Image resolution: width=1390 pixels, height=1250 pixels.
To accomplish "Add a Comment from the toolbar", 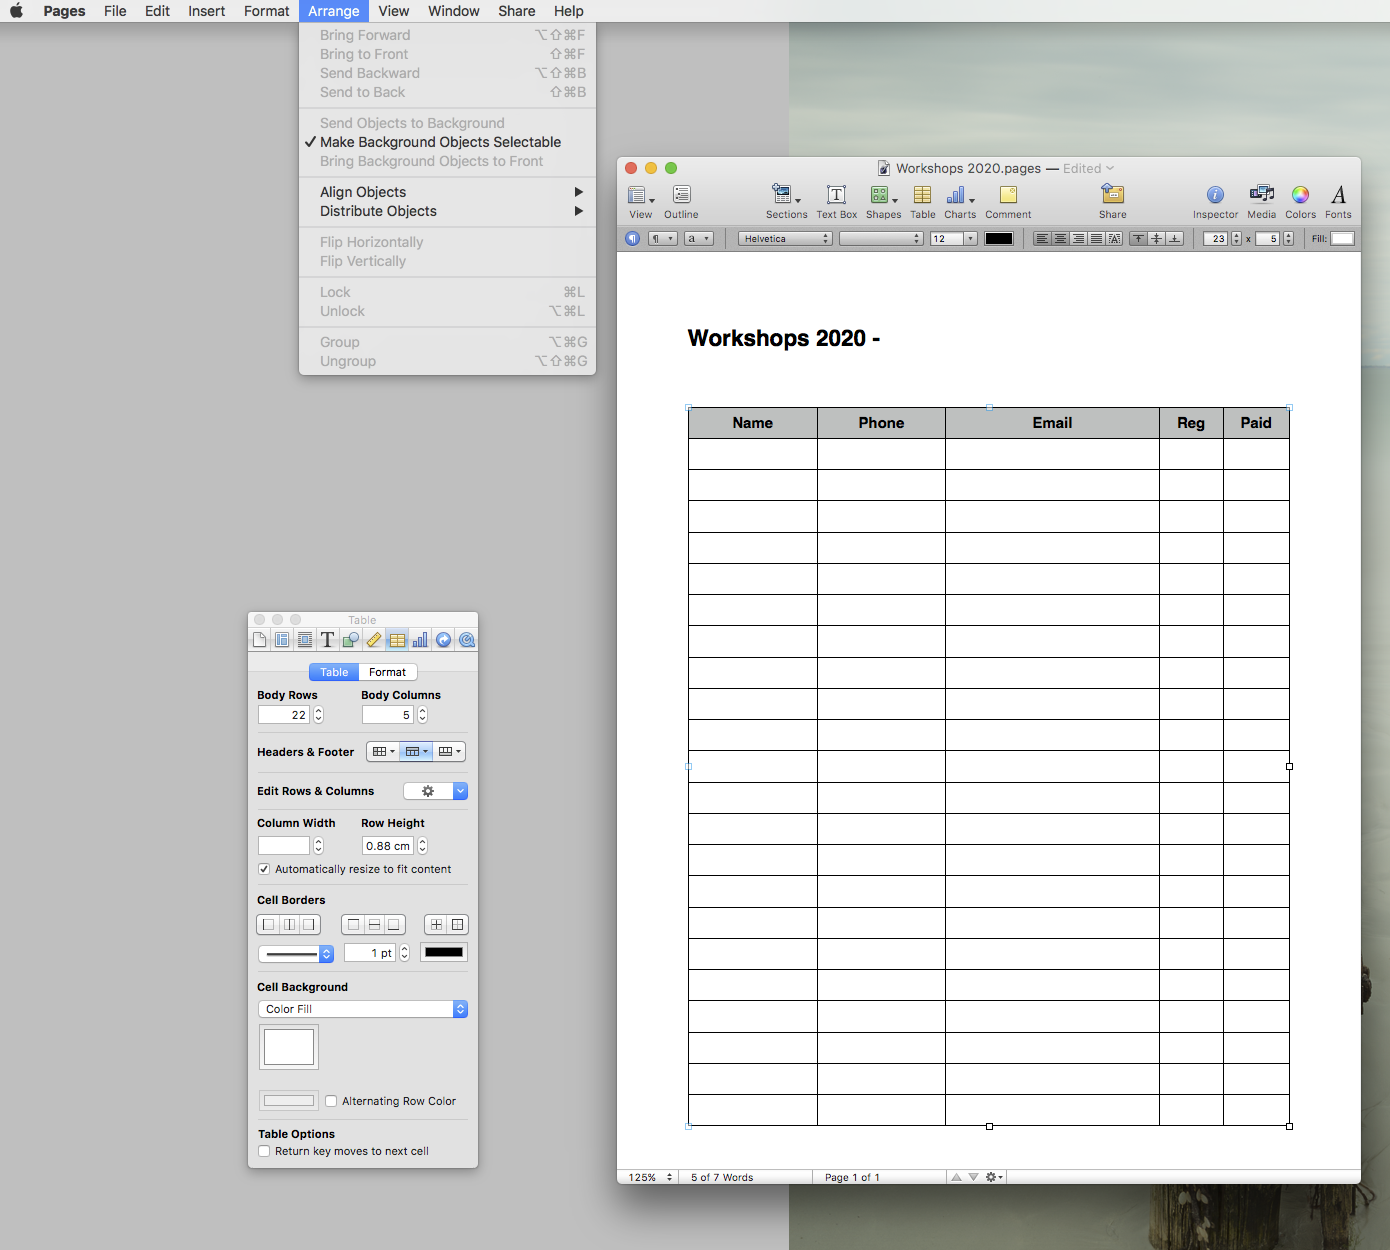I will (x=1008, y=201).
